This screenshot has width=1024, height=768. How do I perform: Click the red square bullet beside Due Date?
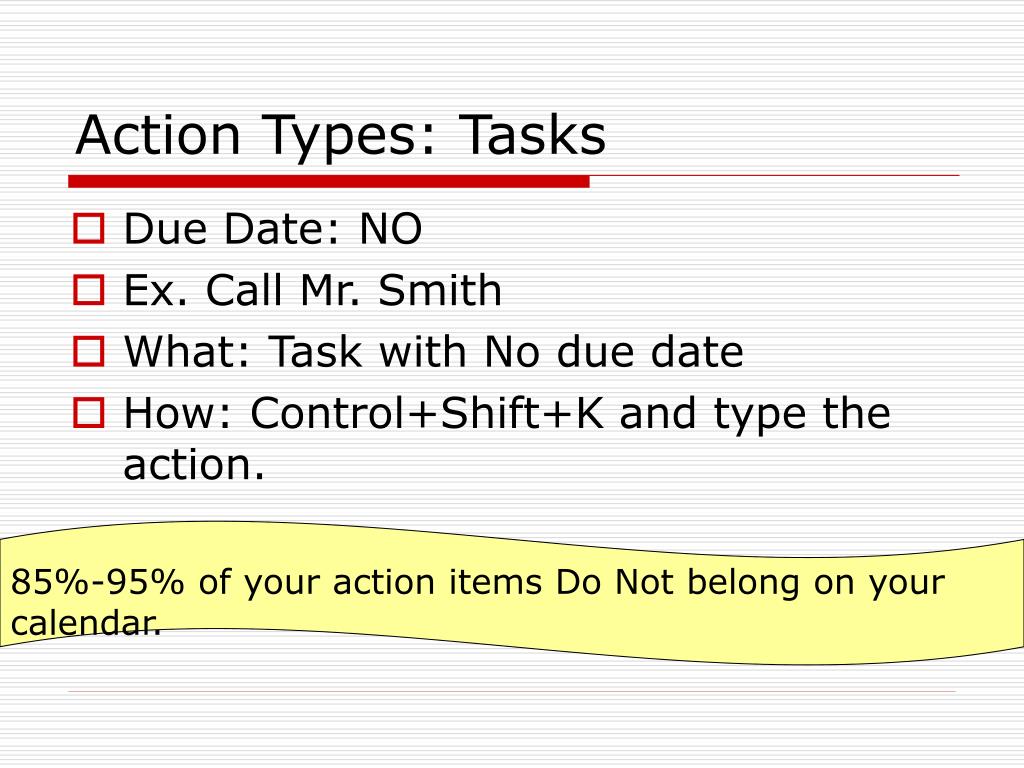point(89,229)
